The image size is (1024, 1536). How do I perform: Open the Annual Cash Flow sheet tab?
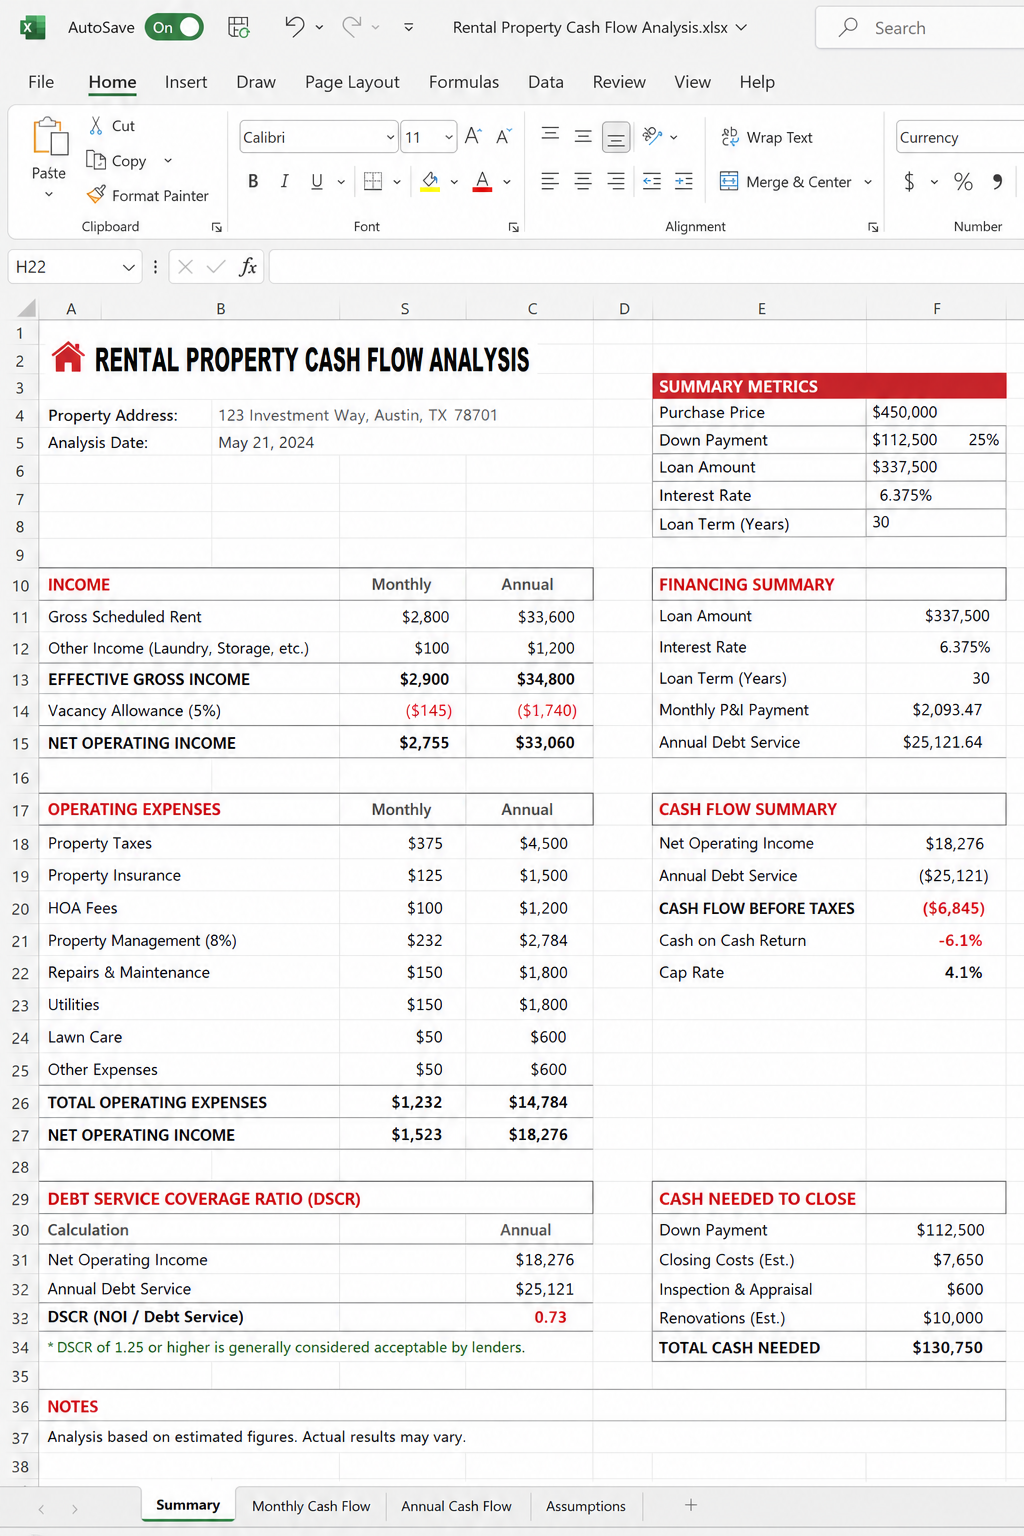point(456,1506)
